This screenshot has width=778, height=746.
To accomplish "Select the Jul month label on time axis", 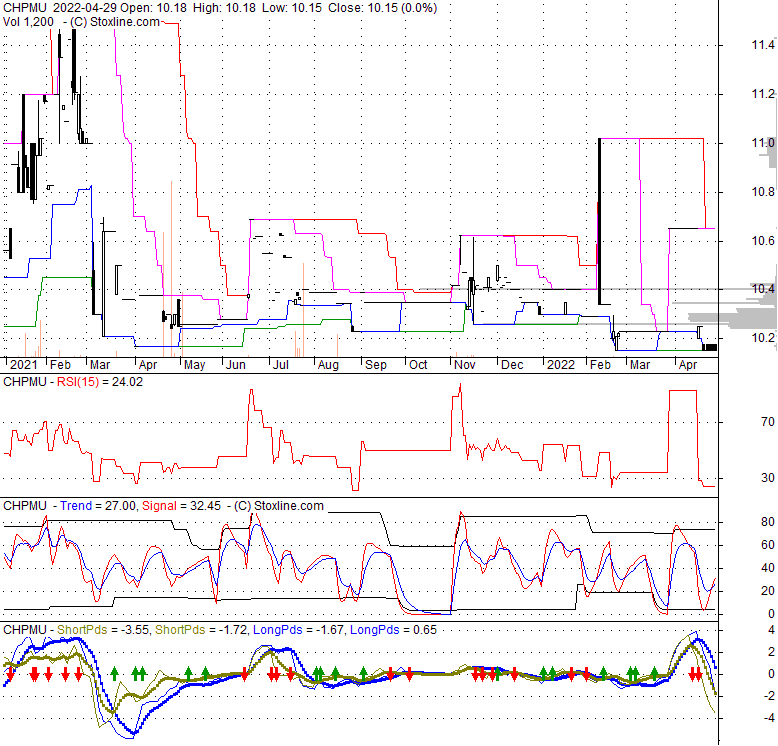I will coord(281,365).
